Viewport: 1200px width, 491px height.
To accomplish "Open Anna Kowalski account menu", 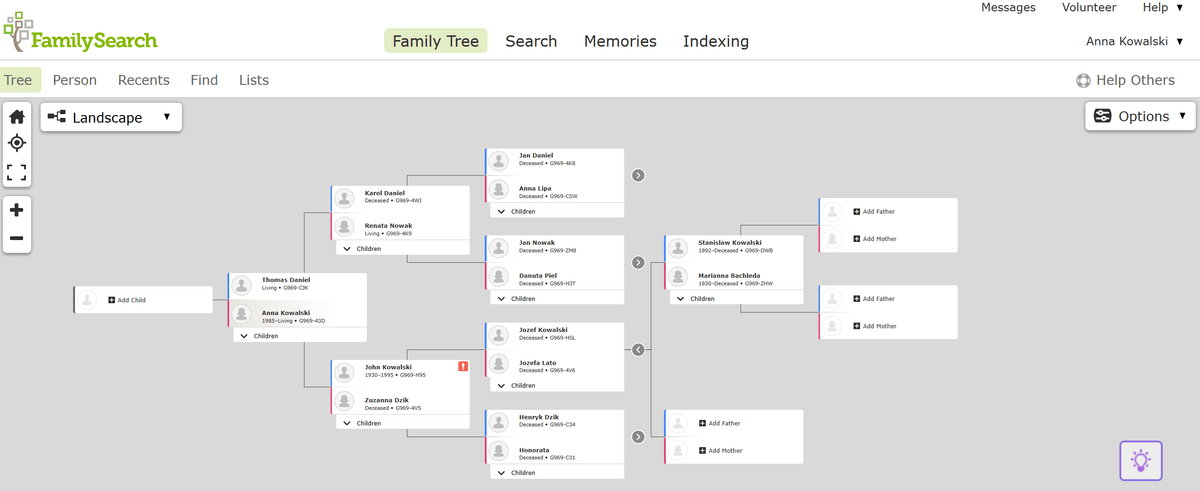I will (1134, 41).
